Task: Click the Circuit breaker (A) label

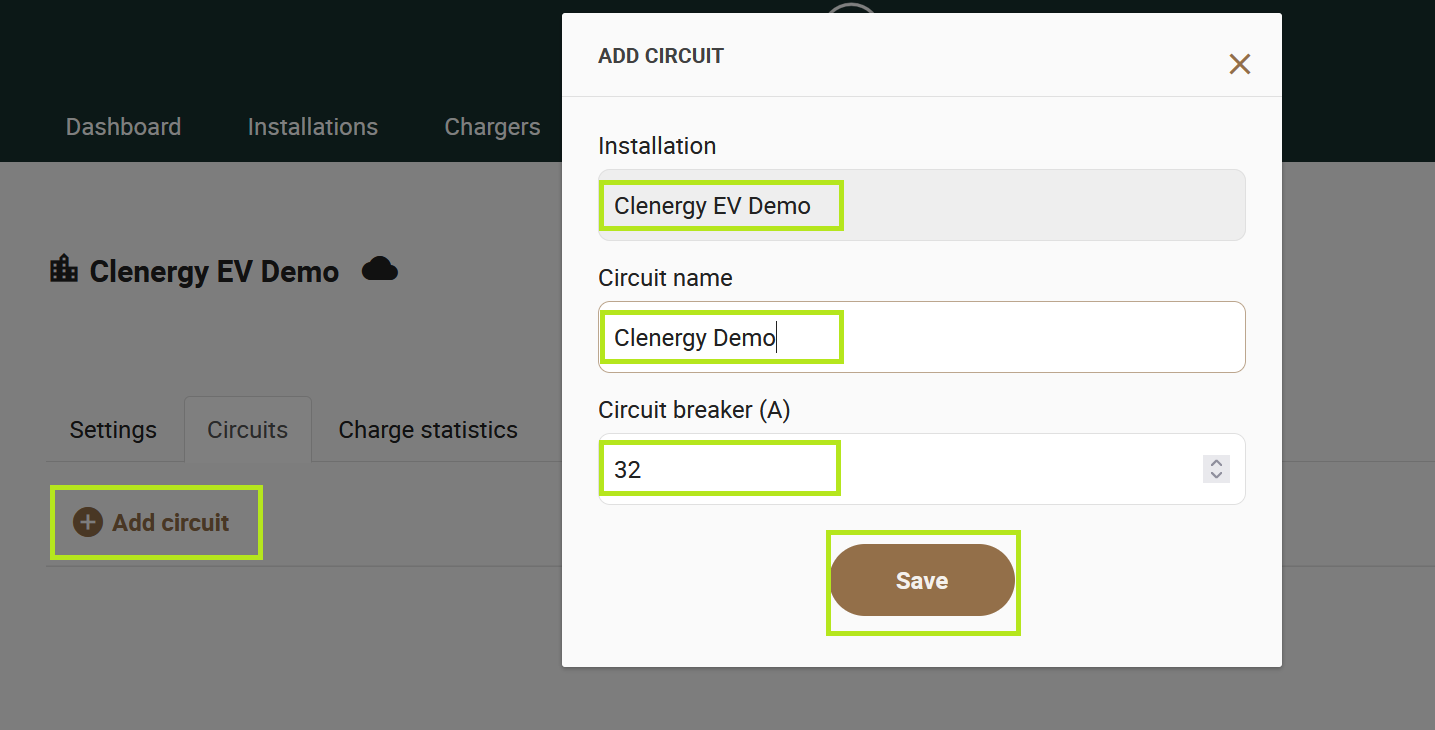Action: [694, 410]
